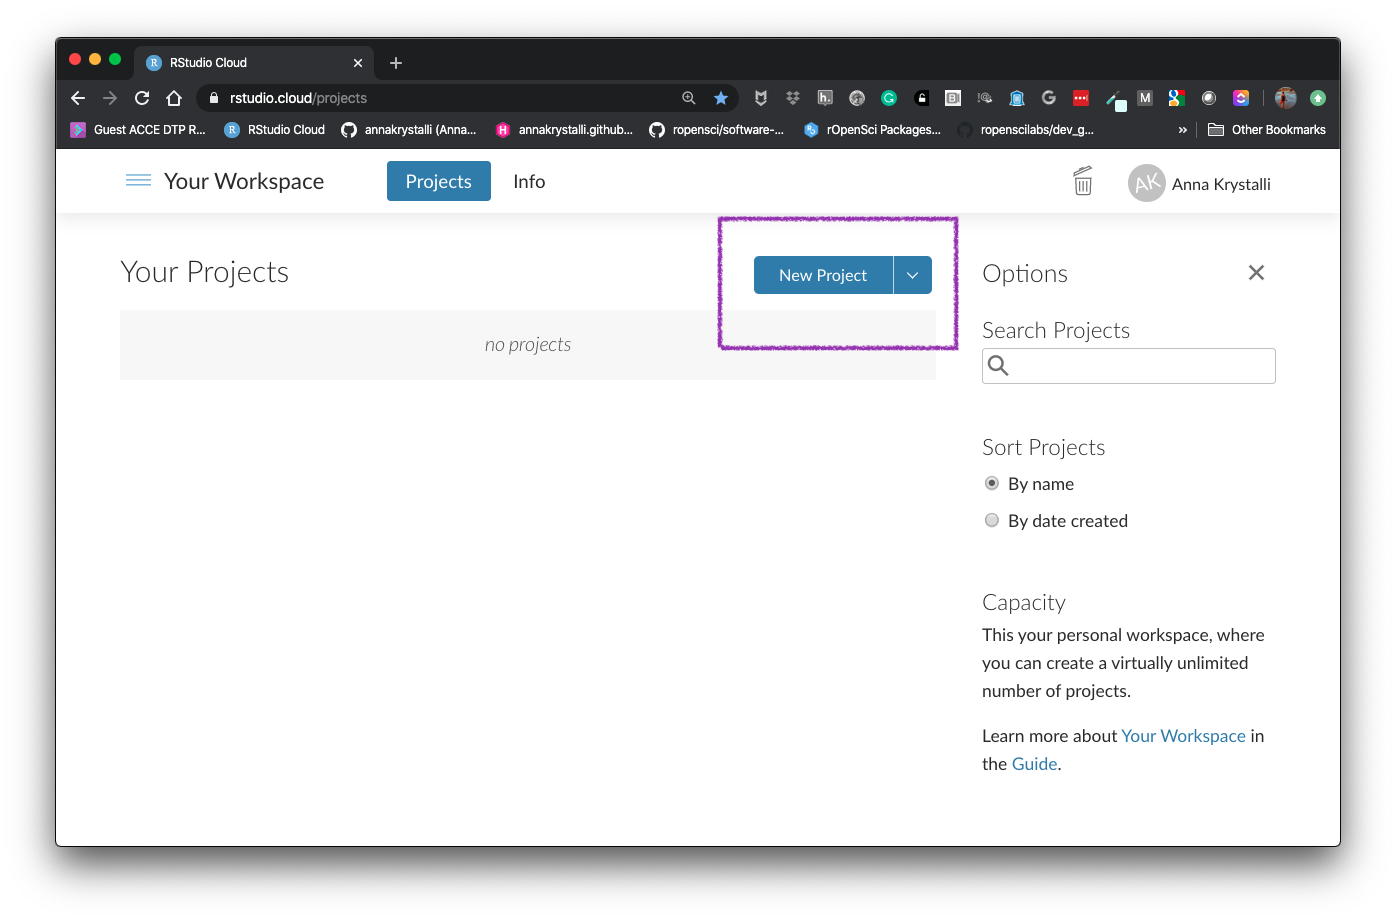Click the Your Workspace header title
The height and width of the screenshot is (920, 1396).
(x=244, y=181)
